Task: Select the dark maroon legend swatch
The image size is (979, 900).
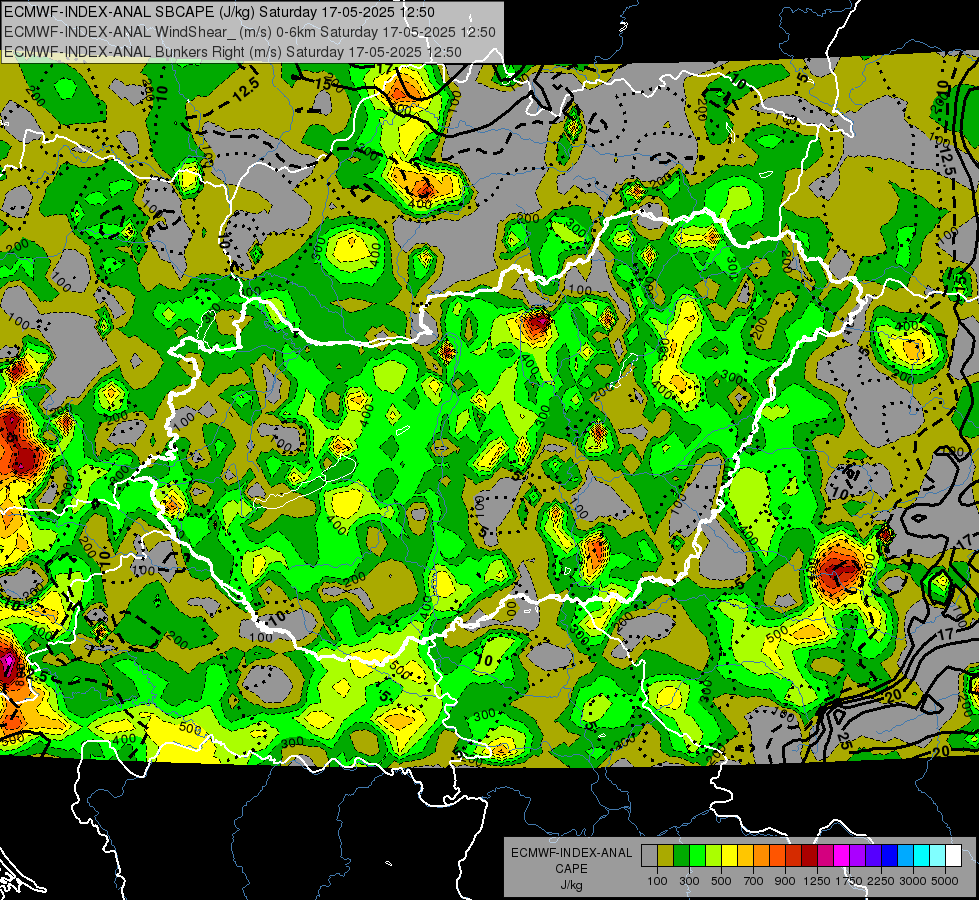Action: 810,856
